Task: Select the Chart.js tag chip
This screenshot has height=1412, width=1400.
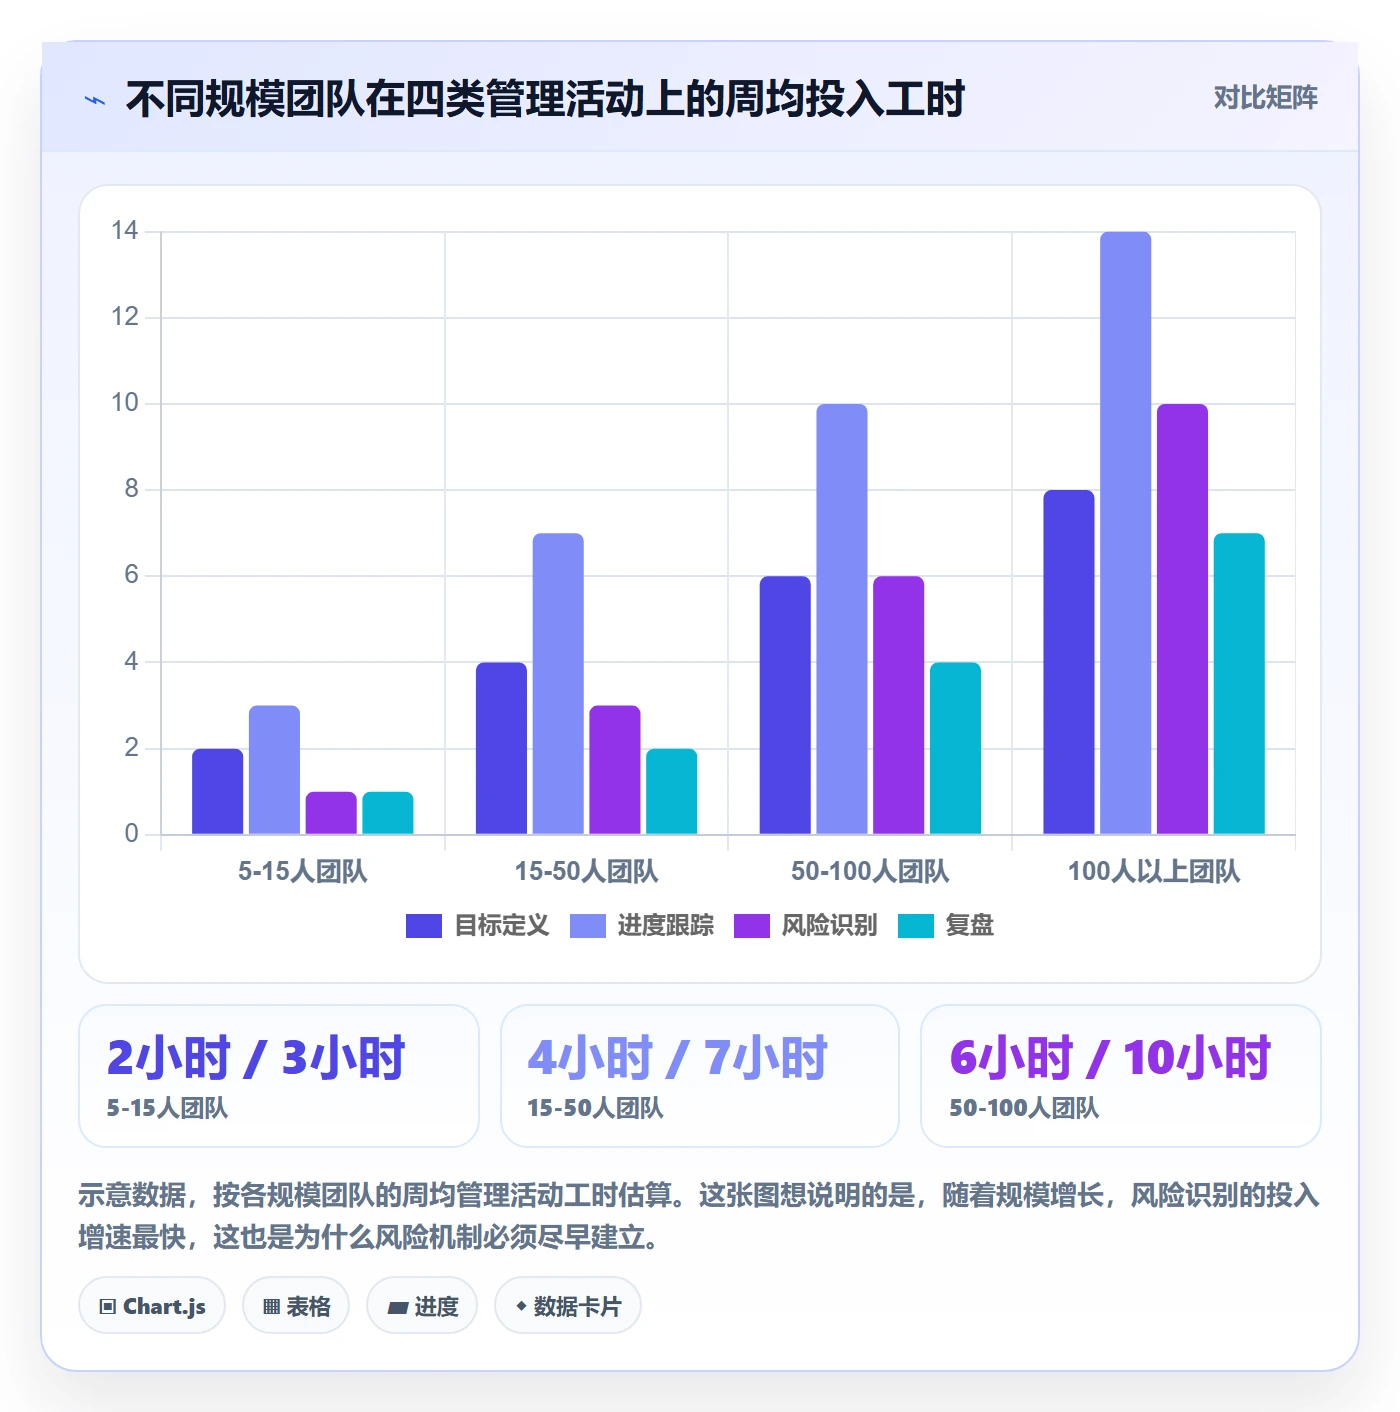Action: [x=152, y=1306]
